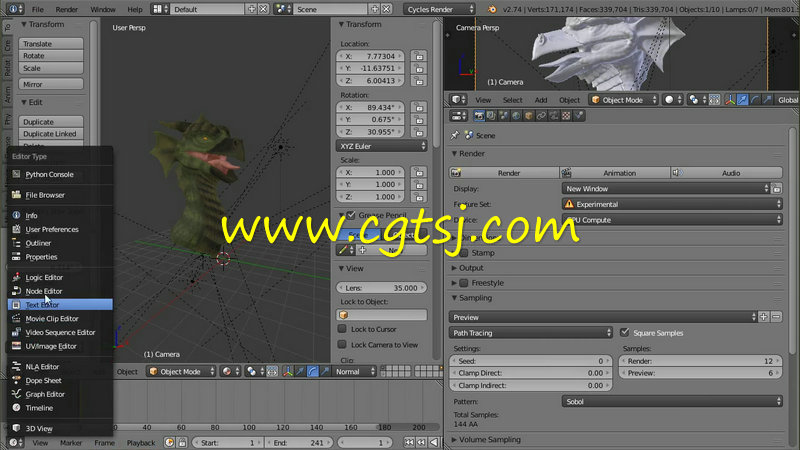800x450 pixels.
Task: Open the GPU Compute device dropdown
Action: 672,220
